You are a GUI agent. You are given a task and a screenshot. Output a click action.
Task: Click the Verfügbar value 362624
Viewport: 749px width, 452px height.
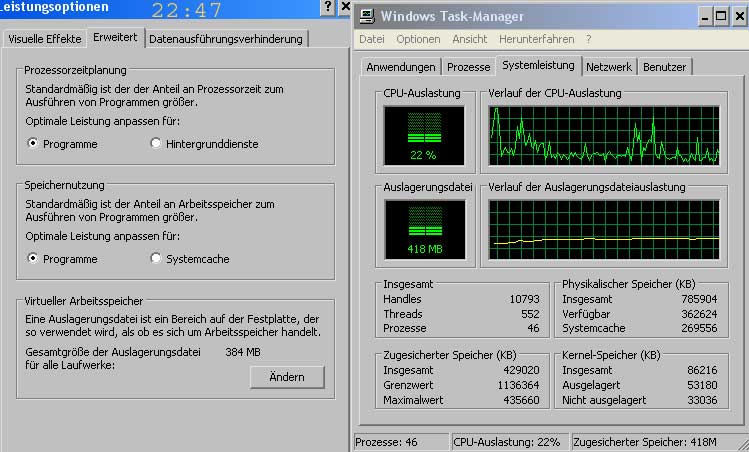point(699,314)
